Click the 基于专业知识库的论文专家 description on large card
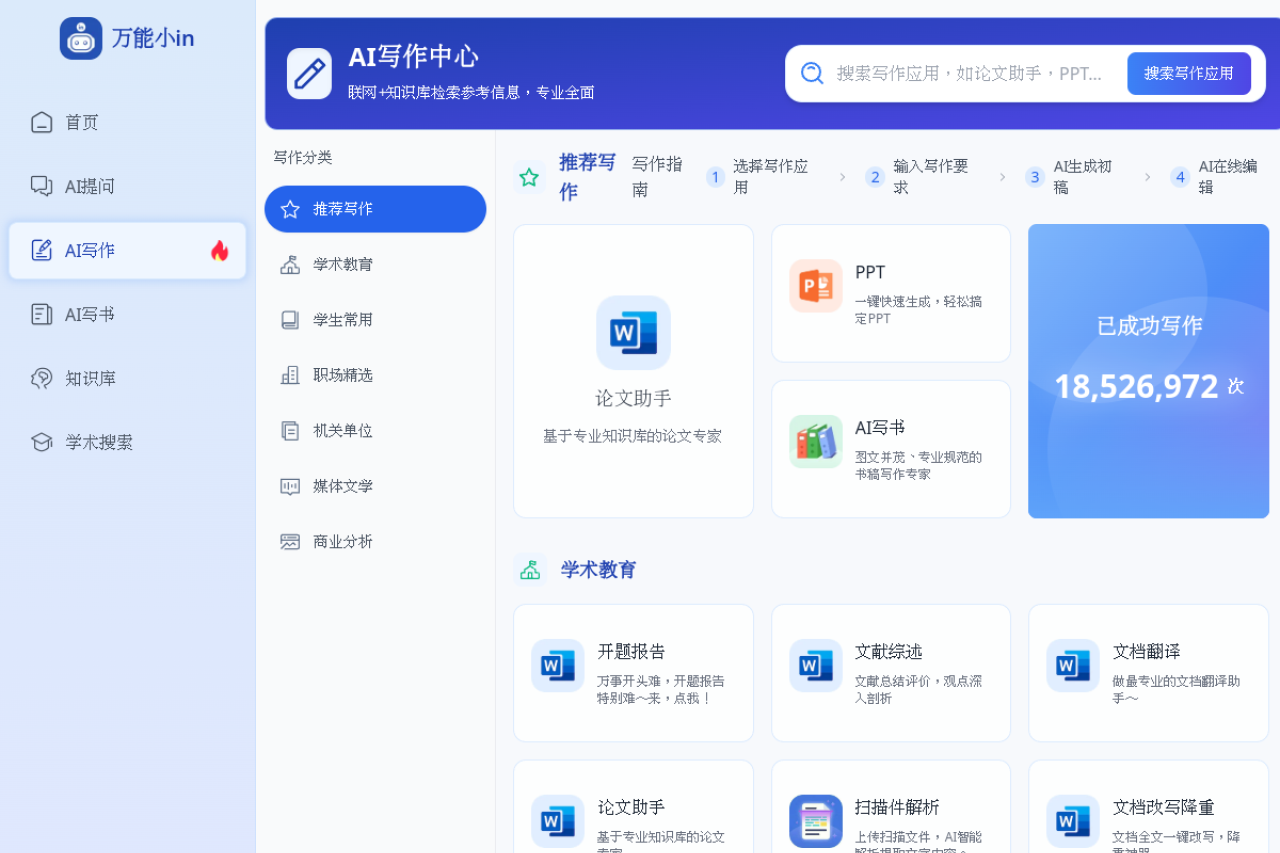The image size is (1280, 853). pos(632,436)
